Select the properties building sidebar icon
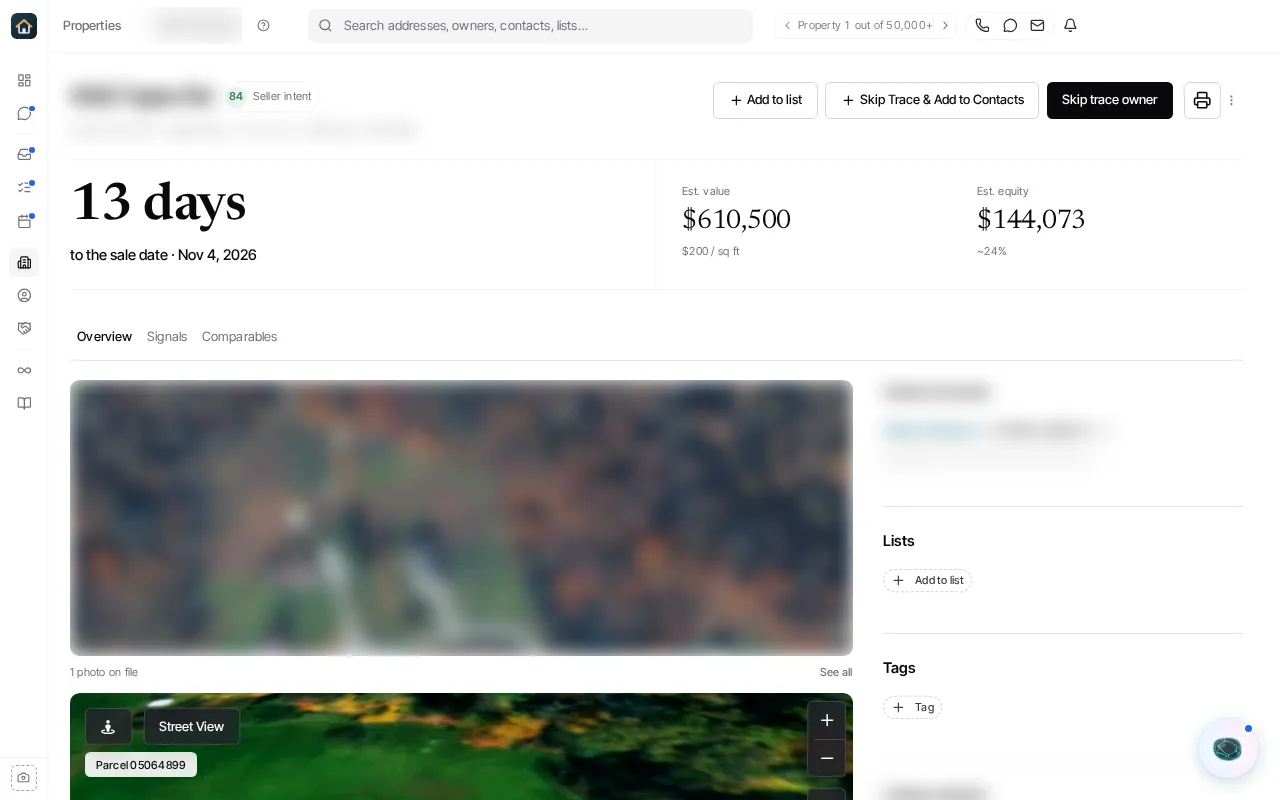 pyautogui.click(x=24, y=262)
